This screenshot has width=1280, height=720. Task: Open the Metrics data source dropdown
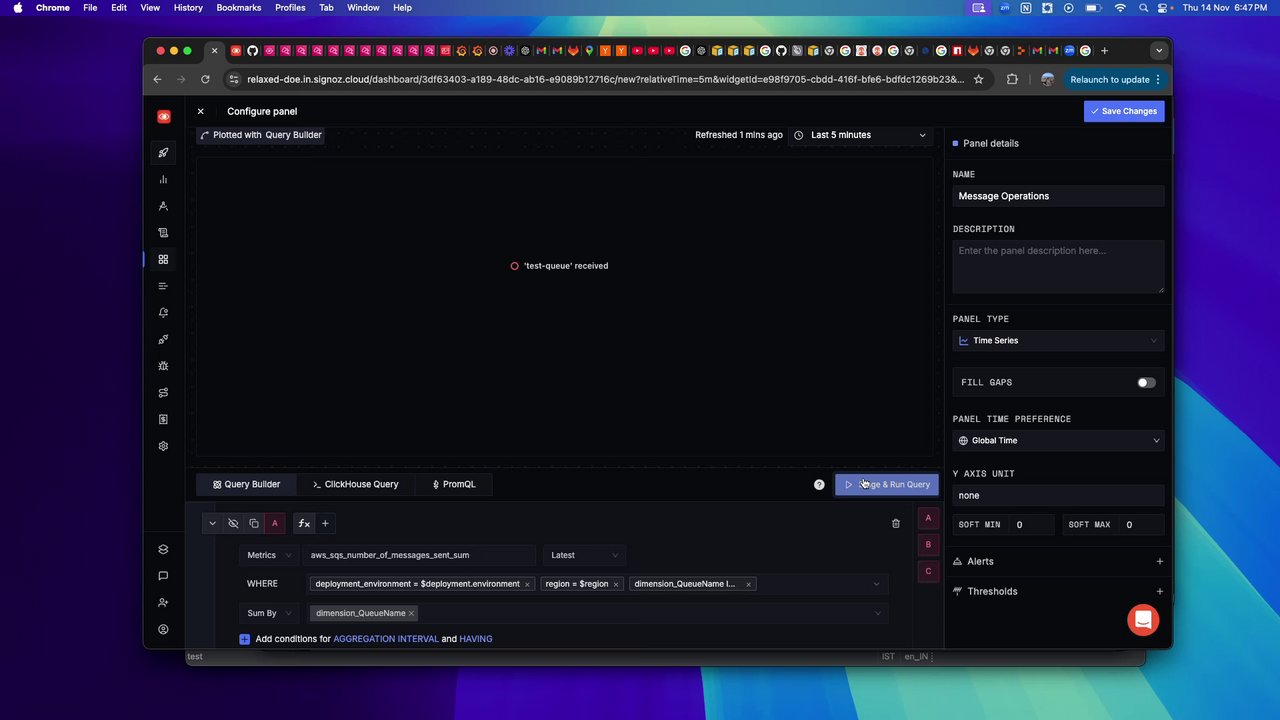point(268,555)
